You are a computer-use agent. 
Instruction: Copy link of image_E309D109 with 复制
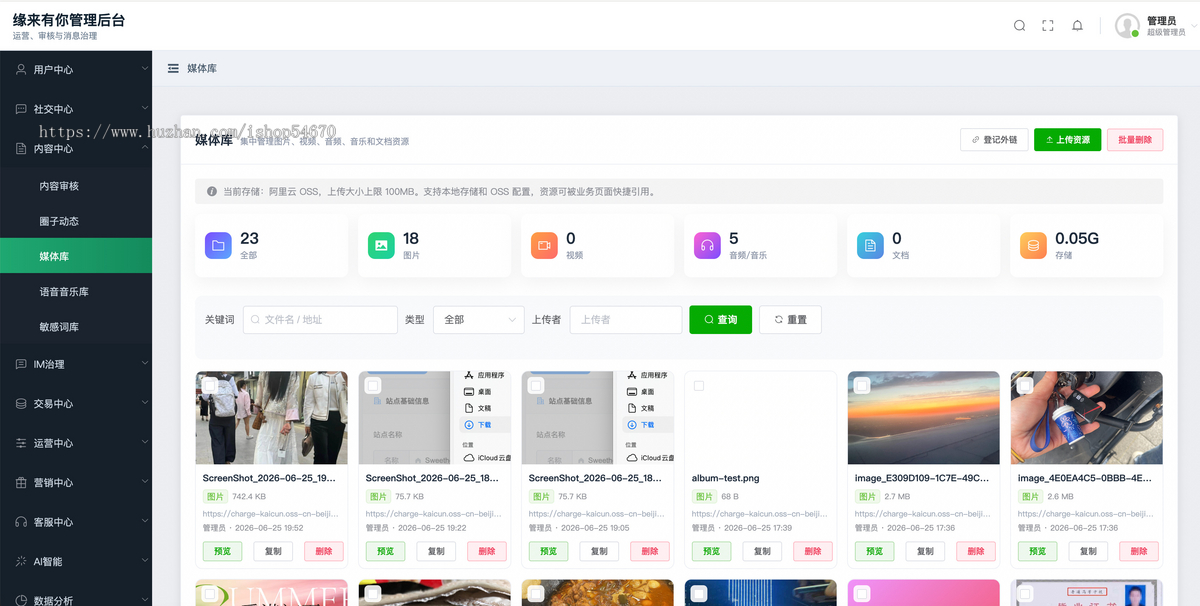[x=925, y=551]
